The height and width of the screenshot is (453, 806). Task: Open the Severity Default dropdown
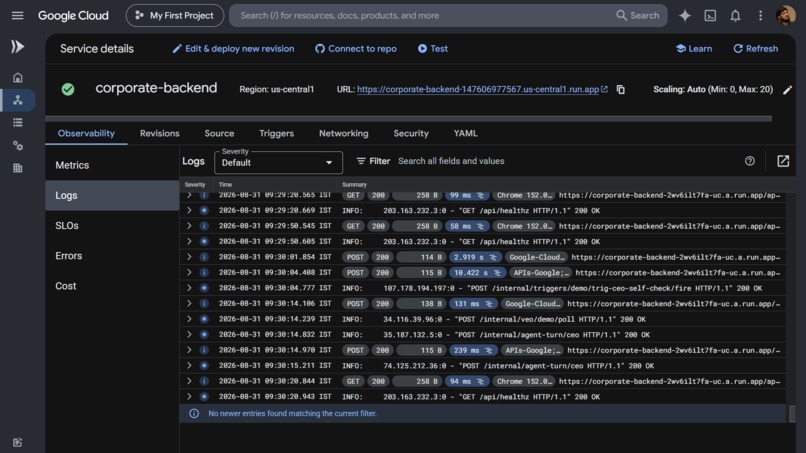tap(278, 162)
